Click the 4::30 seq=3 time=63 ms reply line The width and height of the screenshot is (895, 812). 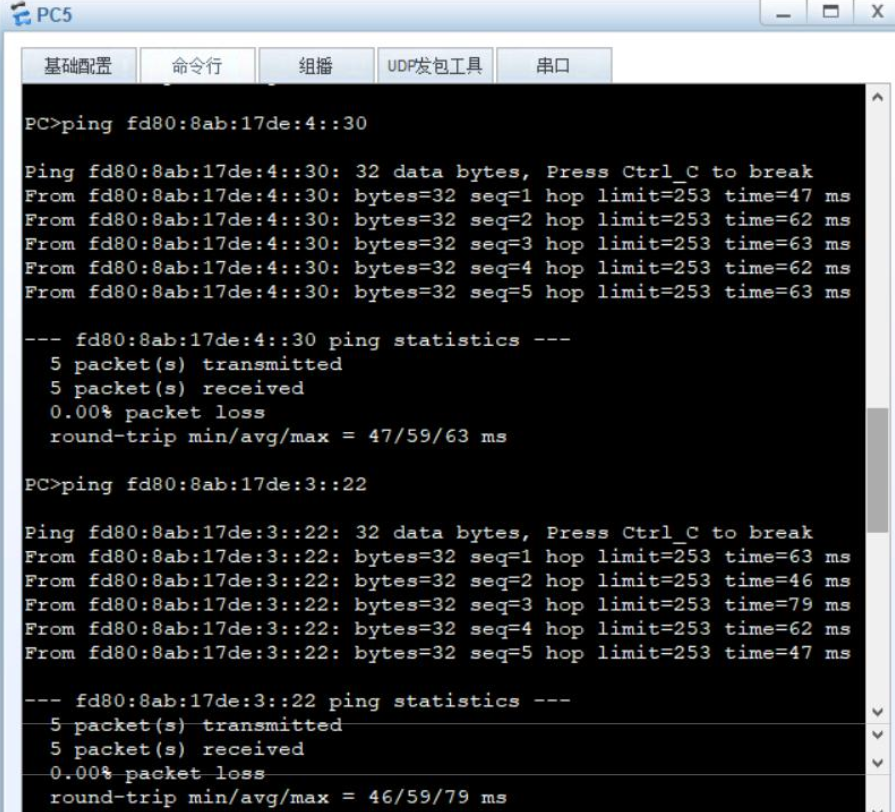click(x=437, y=244)
